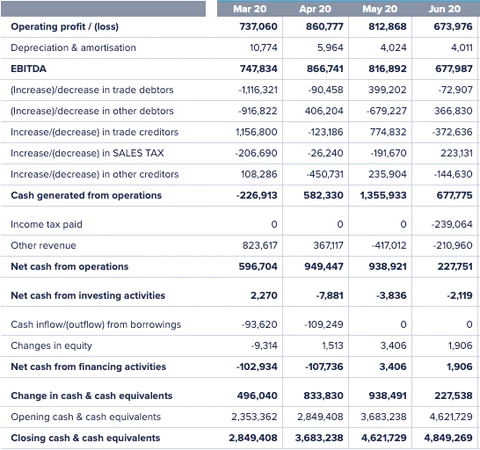Select Apr 20 investing activities value -7,881

[x=330, y=295]
